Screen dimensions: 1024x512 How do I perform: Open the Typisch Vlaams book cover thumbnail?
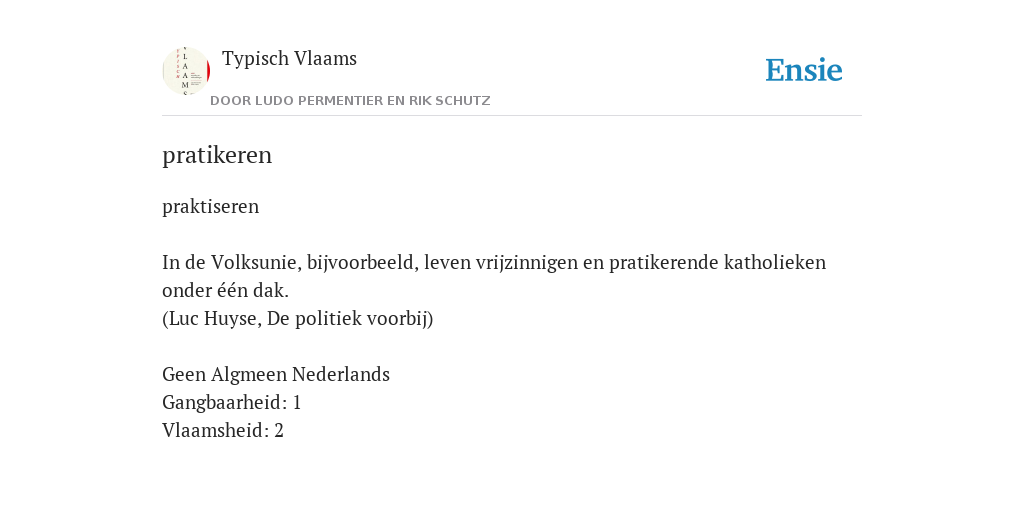coord(186,71)
